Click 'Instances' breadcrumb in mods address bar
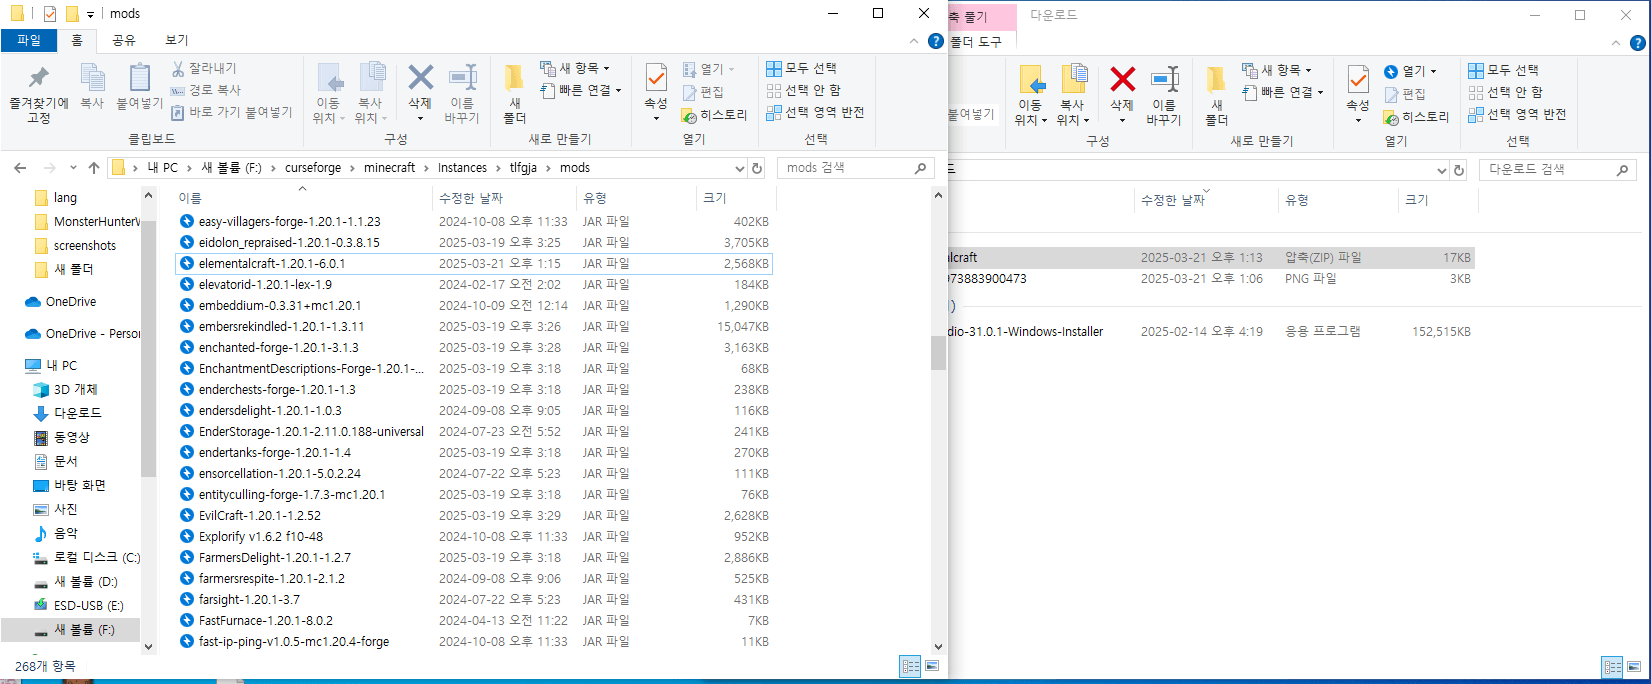Screen dimensions: 1651x684 click(462, 168)
